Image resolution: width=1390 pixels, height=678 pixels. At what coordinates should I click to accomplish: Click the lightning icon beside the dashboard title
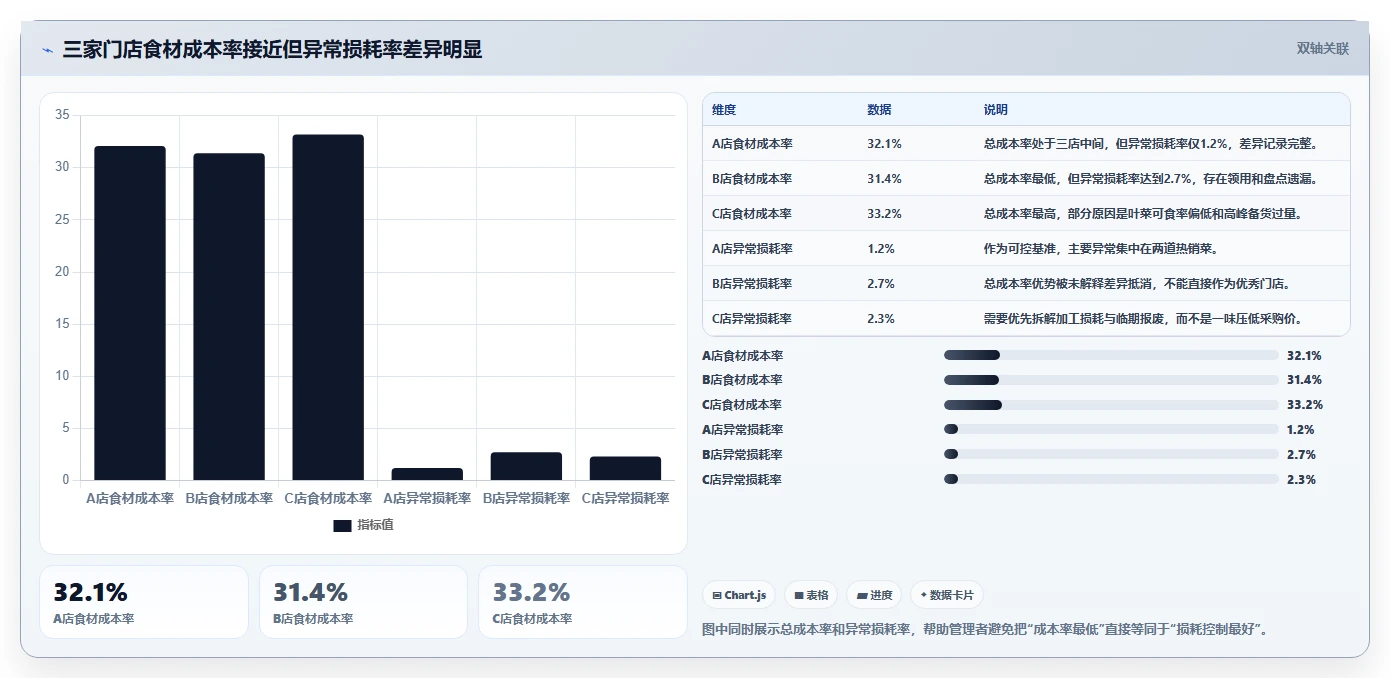point(47,50)
